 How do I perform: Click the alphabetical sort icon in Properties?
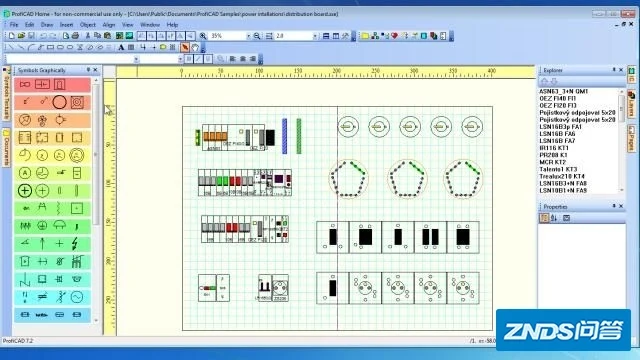[554, 218]
